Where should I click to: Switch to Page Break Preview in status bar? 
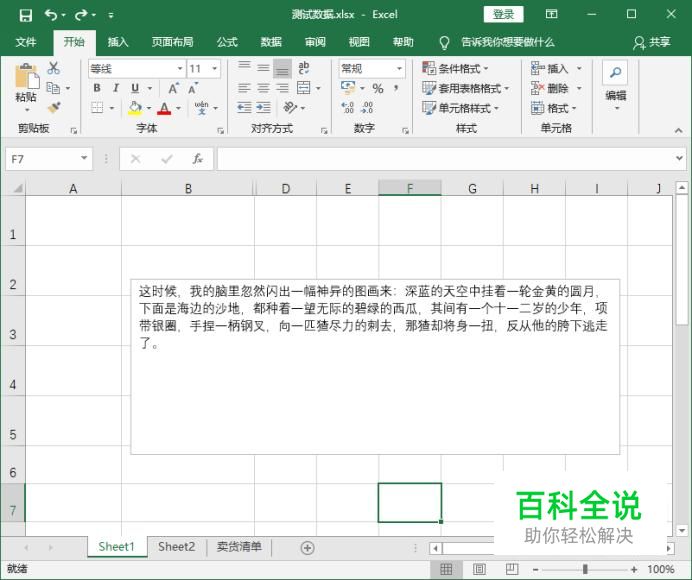(x=512, y=569)
